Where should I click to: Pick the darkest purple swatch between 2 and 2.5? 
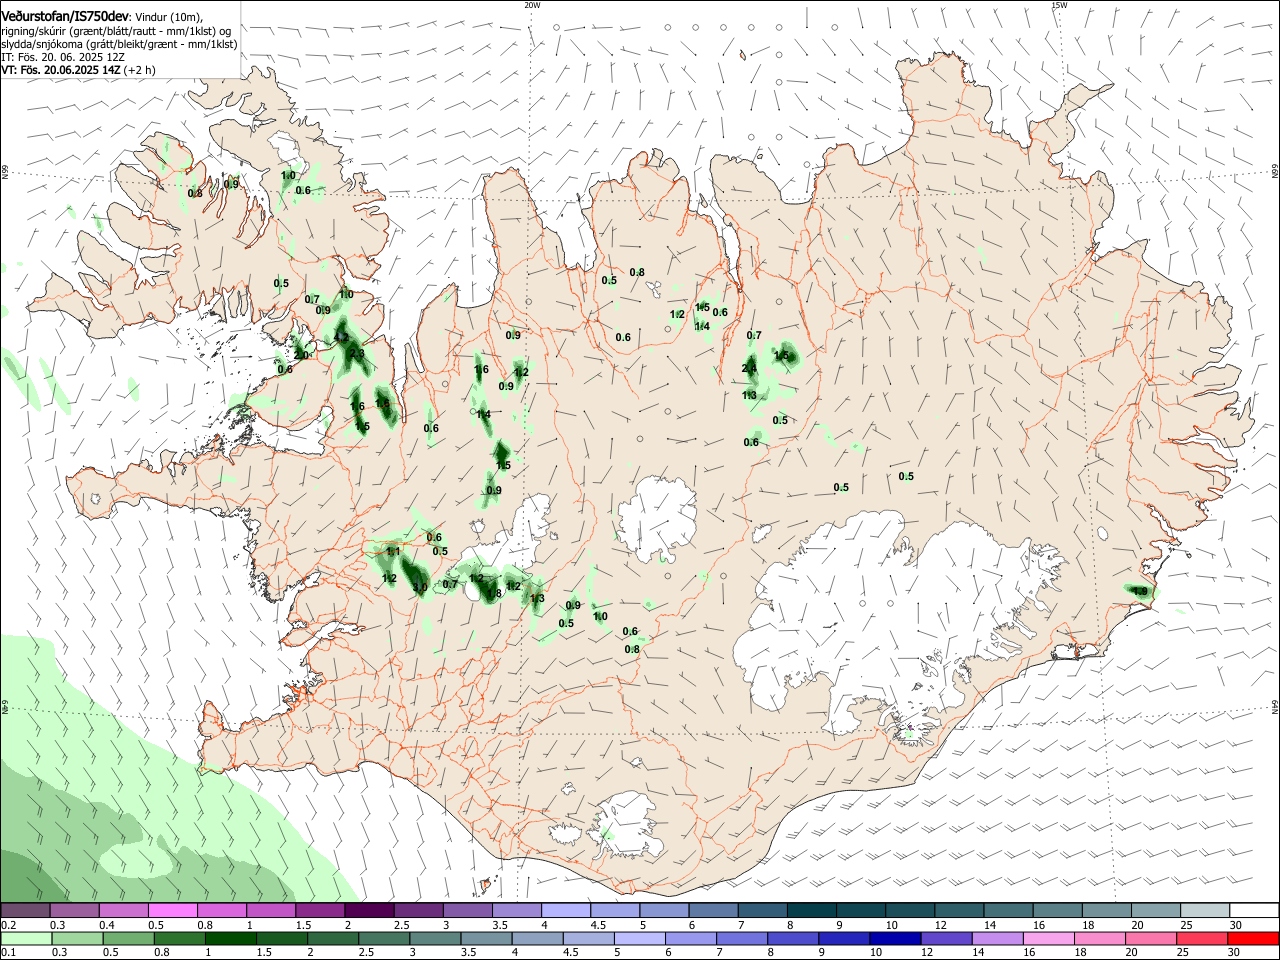coord(369,911)
